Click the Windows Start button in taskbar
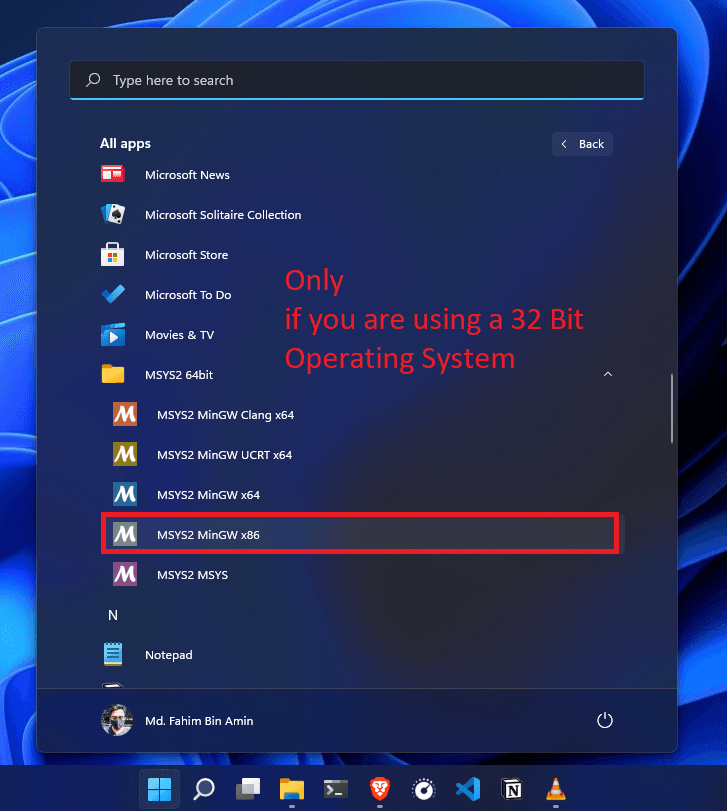Screen dimensions: 727x811 coord(159,789)
